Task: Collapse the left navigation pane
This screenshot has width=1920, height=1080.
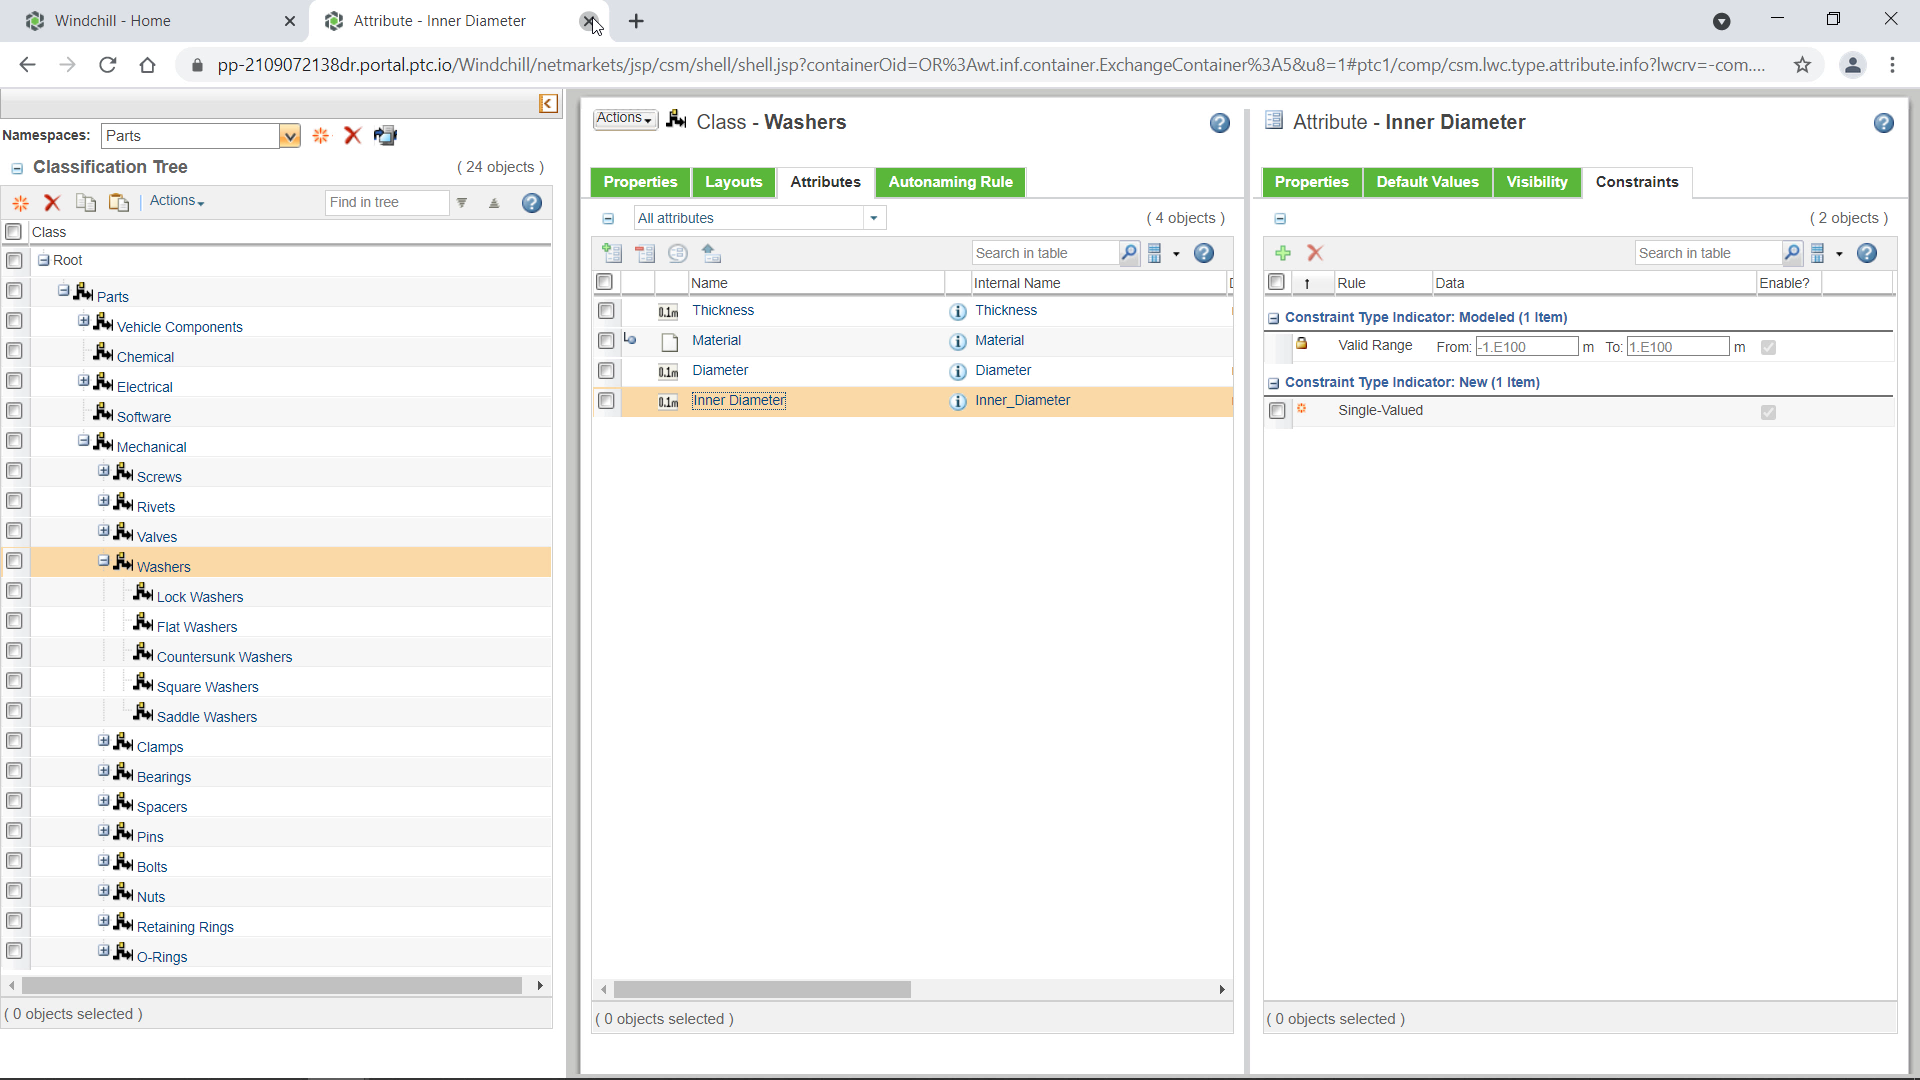Action: [x=548, y=103]
